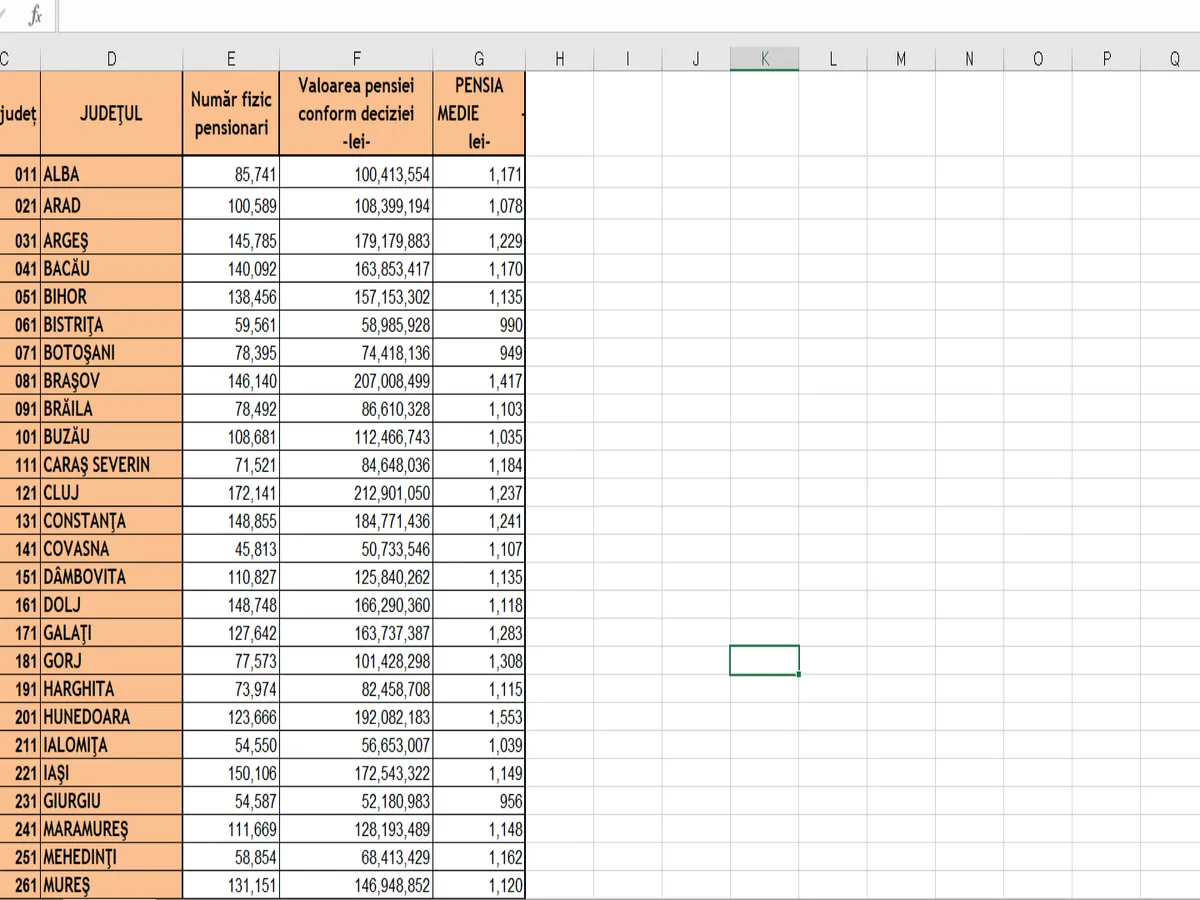Click the MUREȘ county cell
Image resolution: width=1200 pixels, height=900 pixels.
(111, 885)
